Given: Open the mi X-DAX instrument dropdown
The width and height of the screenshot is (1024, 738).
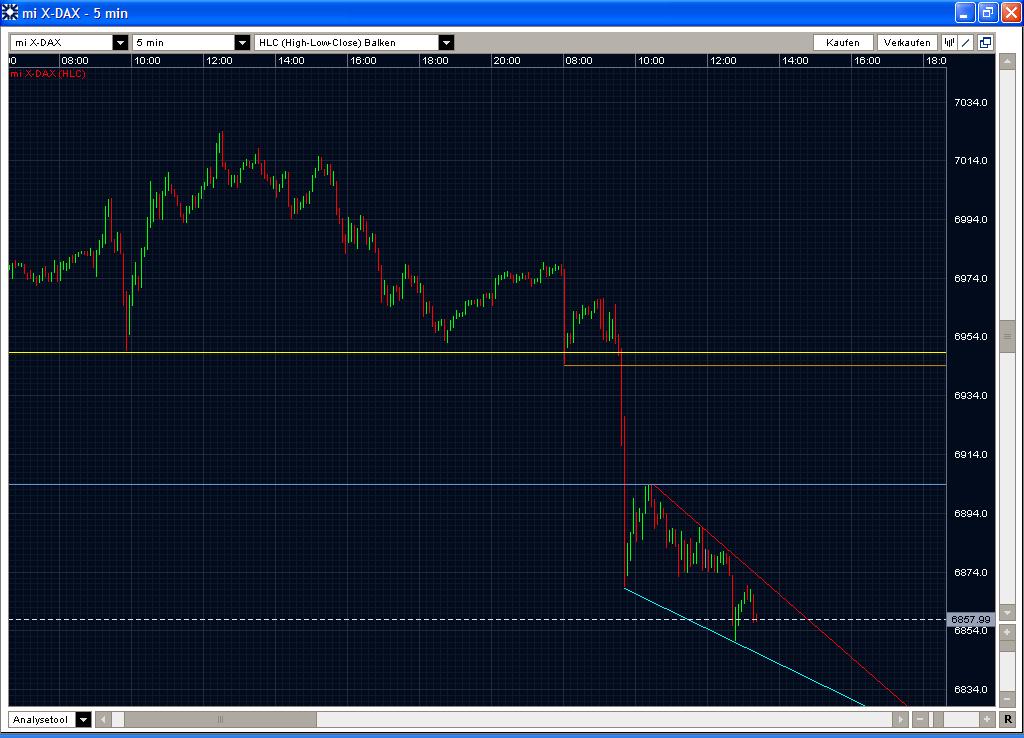Looking at the screenshot, I should [120, 42].
